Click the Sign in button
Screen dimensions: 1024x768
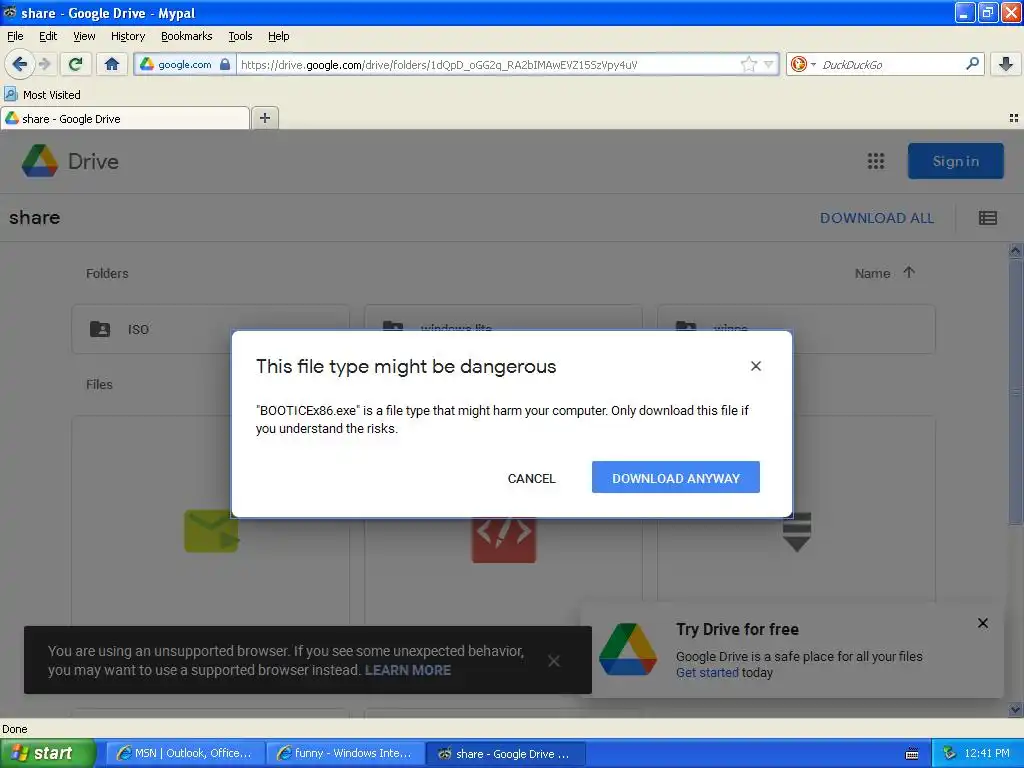(955, 161)
